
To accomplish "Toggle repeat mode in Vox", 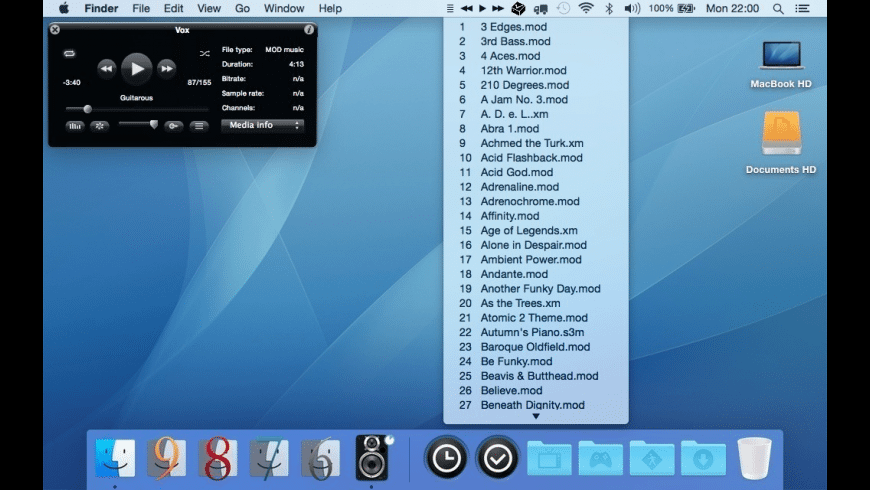I will pyautogui.click(x=69, y=53).
